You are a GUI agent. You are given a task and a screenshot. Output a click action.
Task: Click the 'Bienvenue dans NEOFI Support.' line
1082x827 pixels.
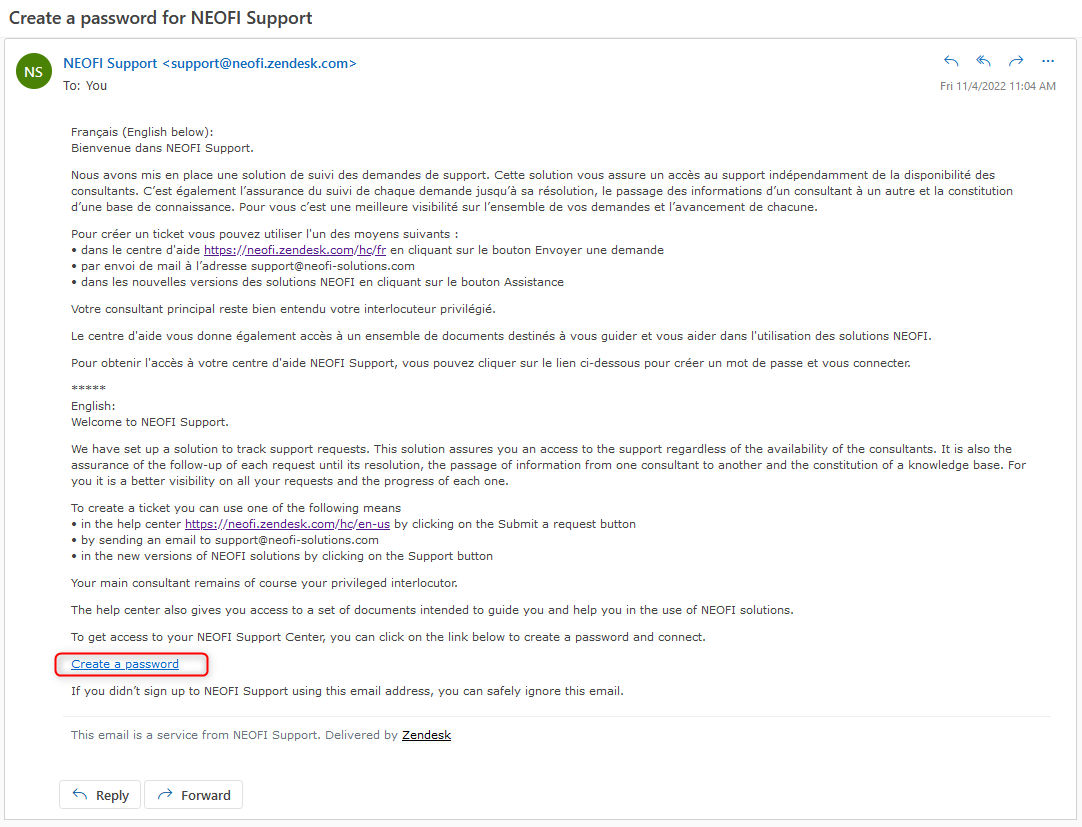point(162,148)
